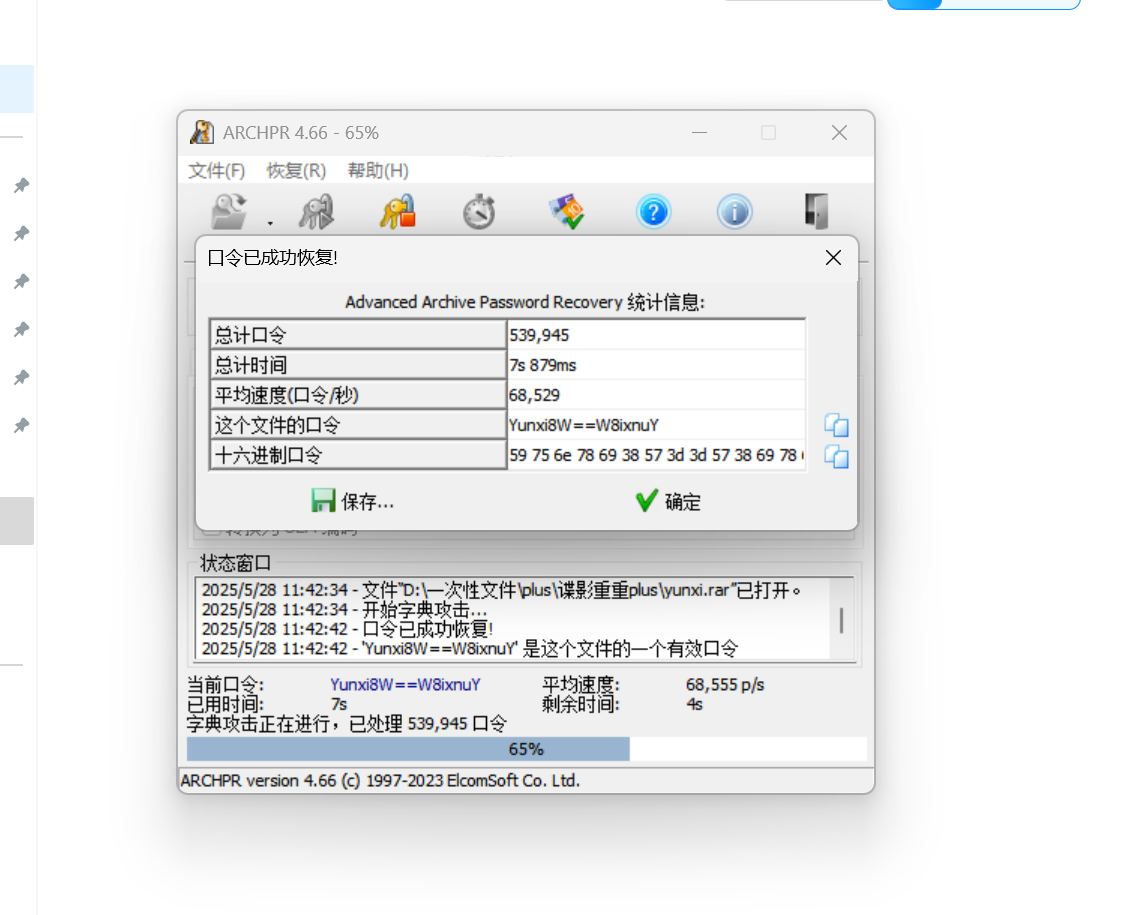Click the fourth pin icon in left sidebar
Viewport: 1140px width, 915px height.
tap(22, 329)
